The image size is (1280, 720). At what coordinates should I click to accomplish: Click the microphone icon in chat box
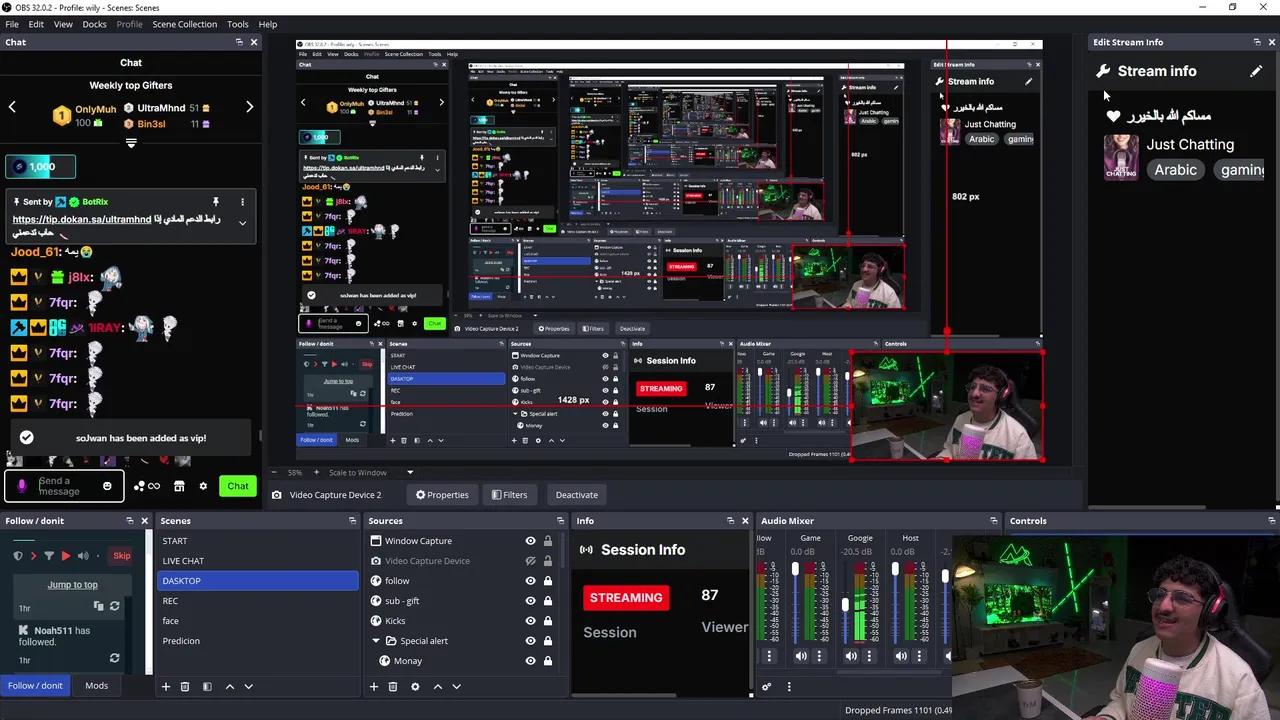tap(22, 485)
